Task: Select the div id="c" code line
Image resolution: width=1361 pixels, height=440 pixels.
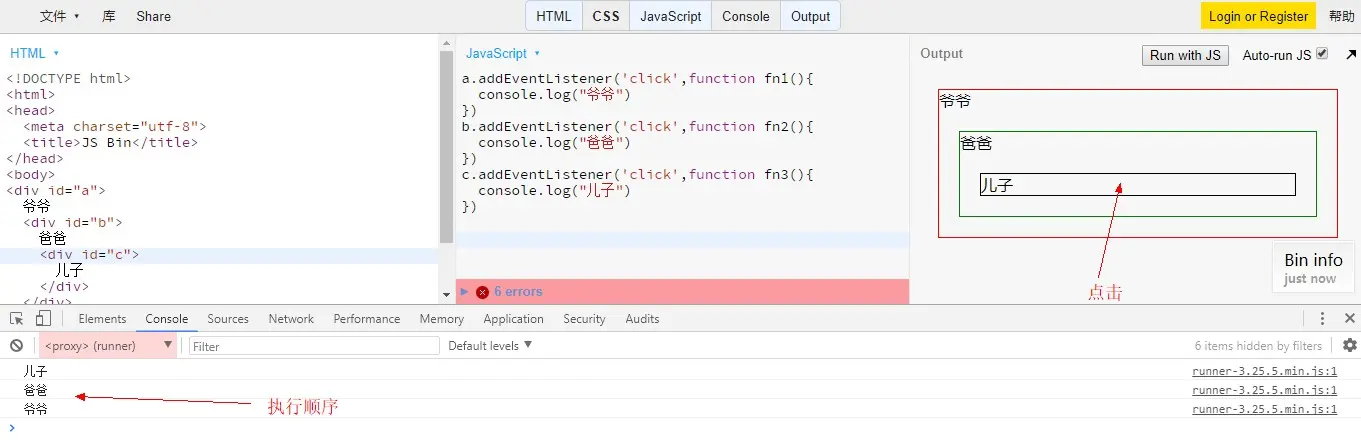Action: pyautogui.click(x=89, y=255)
